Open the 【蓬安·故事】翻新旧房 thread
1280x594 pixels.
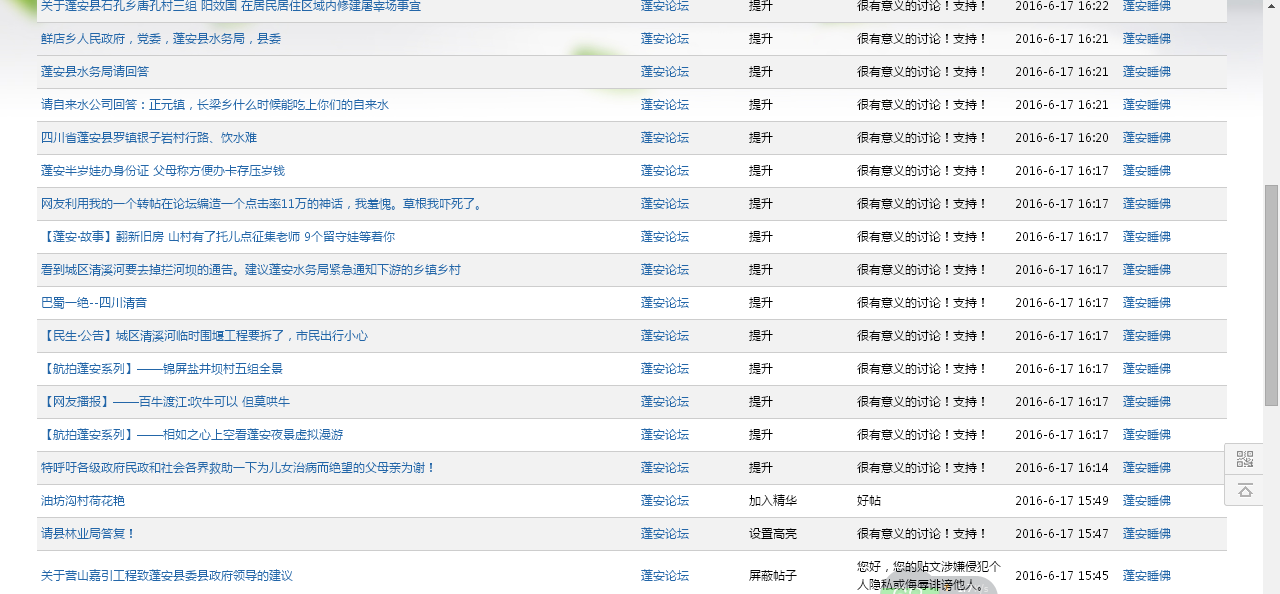click(x=218, y=237)
